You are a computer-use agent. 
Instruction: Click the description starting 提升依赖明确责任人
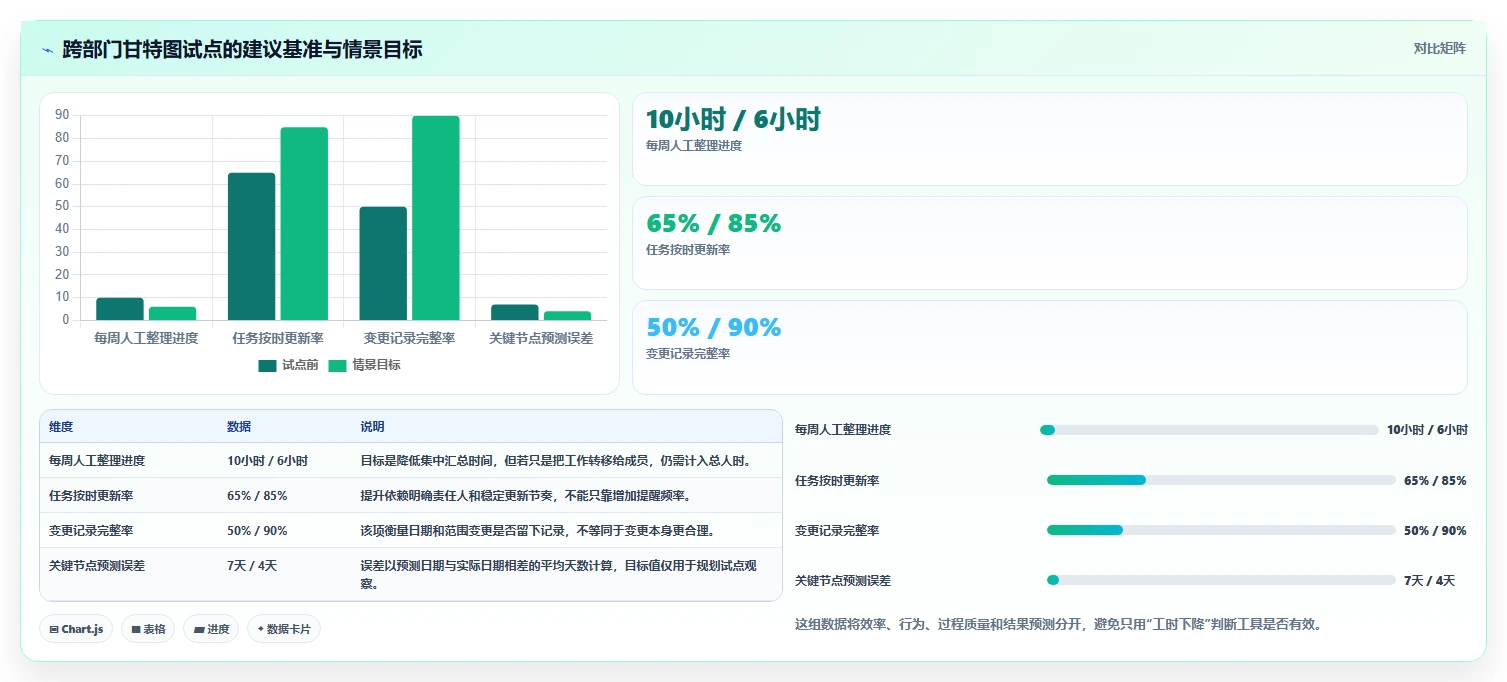click(525, 495)
